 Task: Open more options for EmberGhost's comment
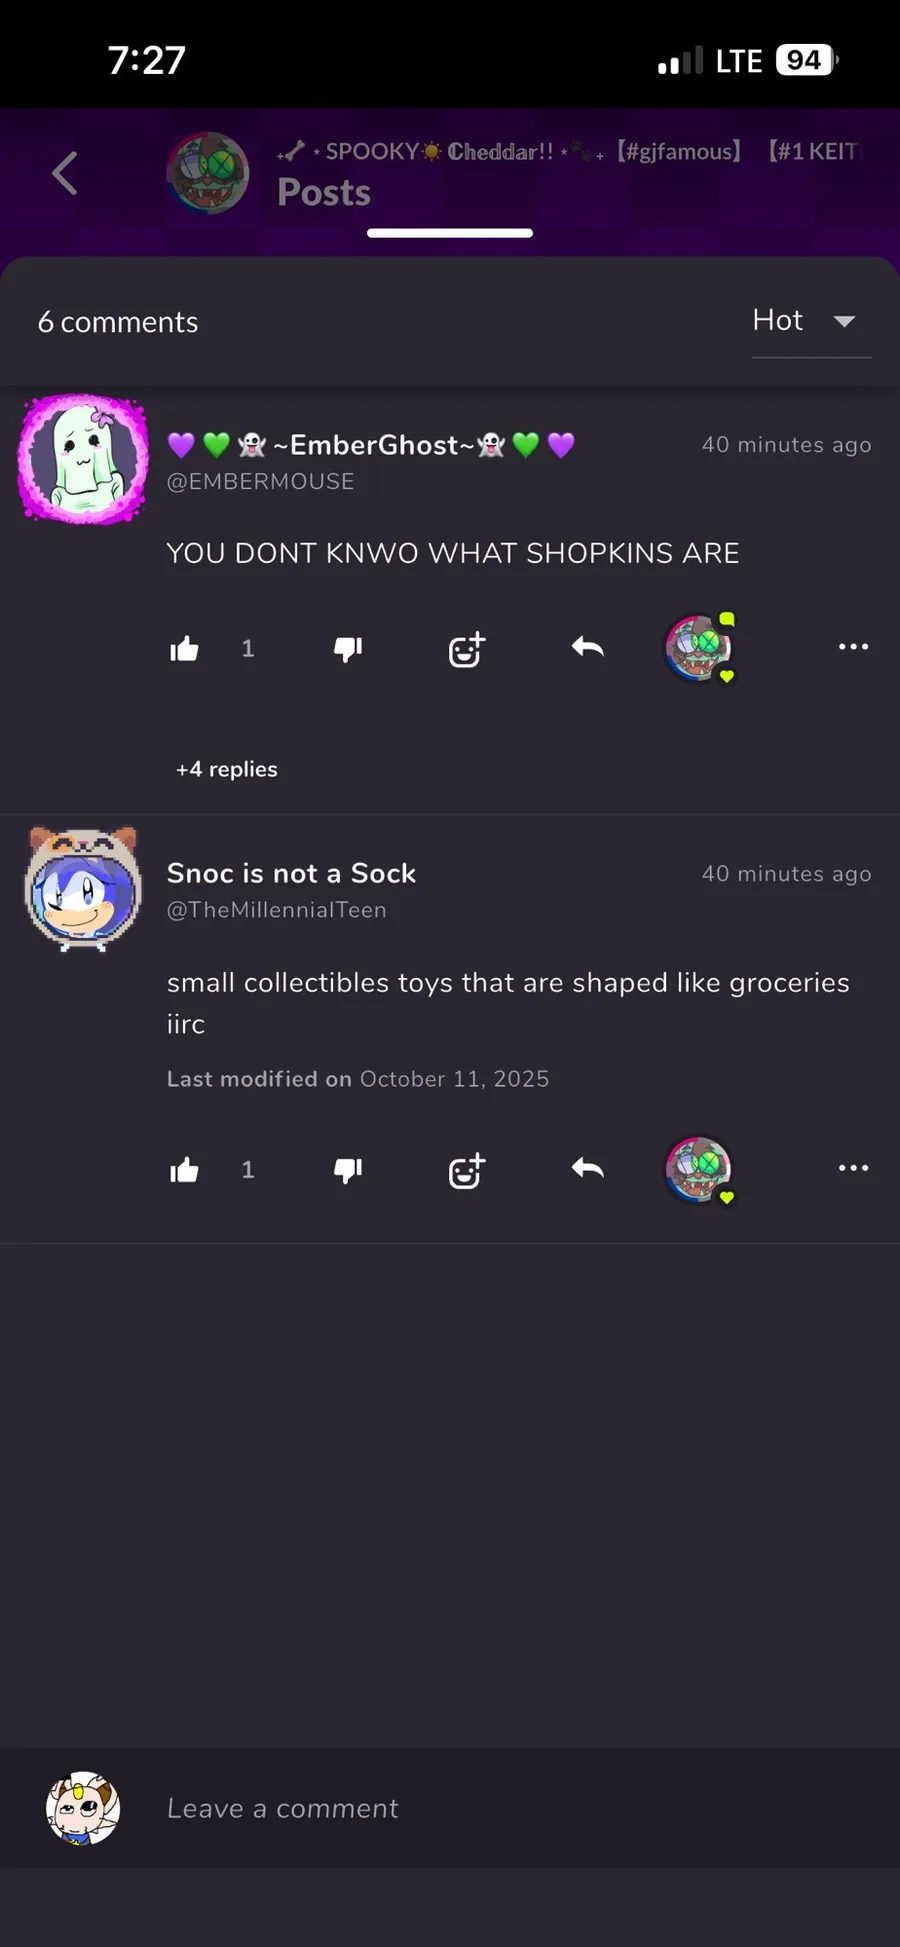pyautogui.click(x=853, y=647)
